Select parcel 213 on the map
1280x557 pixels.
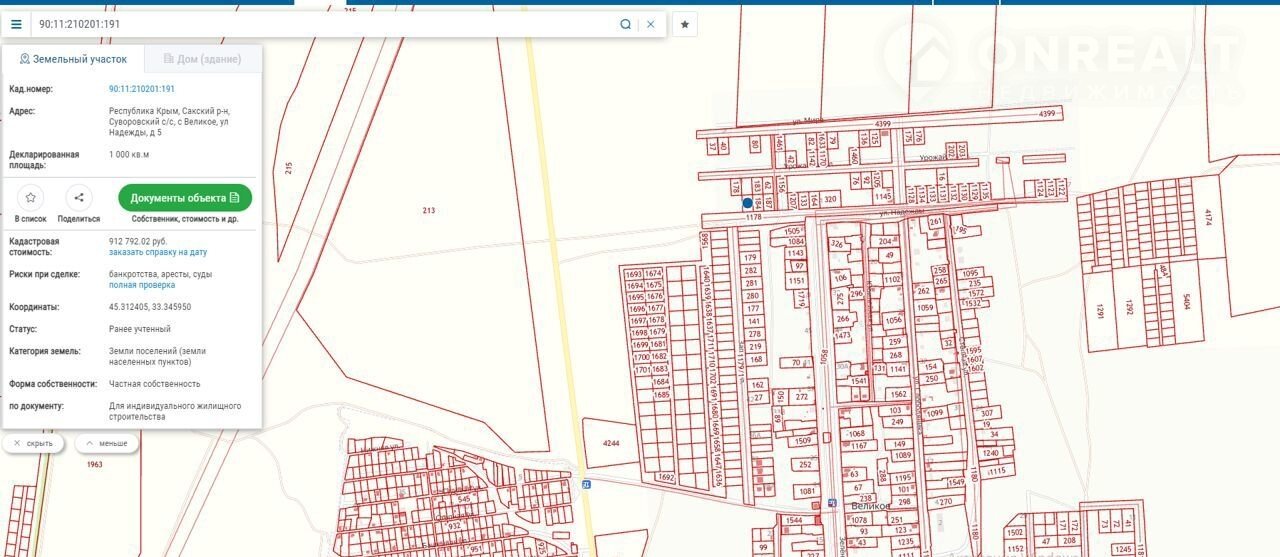429,211
